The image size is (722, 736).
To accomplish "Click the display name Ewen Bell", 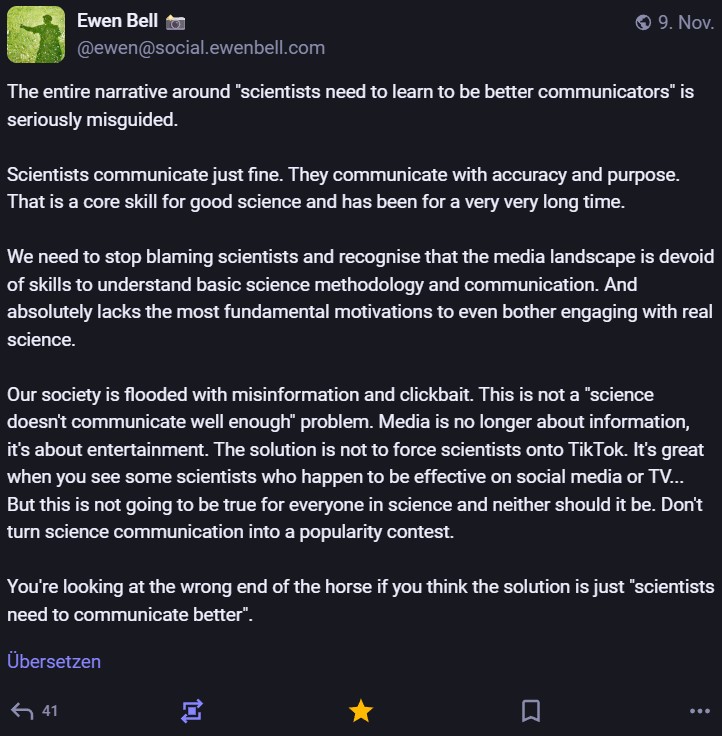I will point(118,22).
